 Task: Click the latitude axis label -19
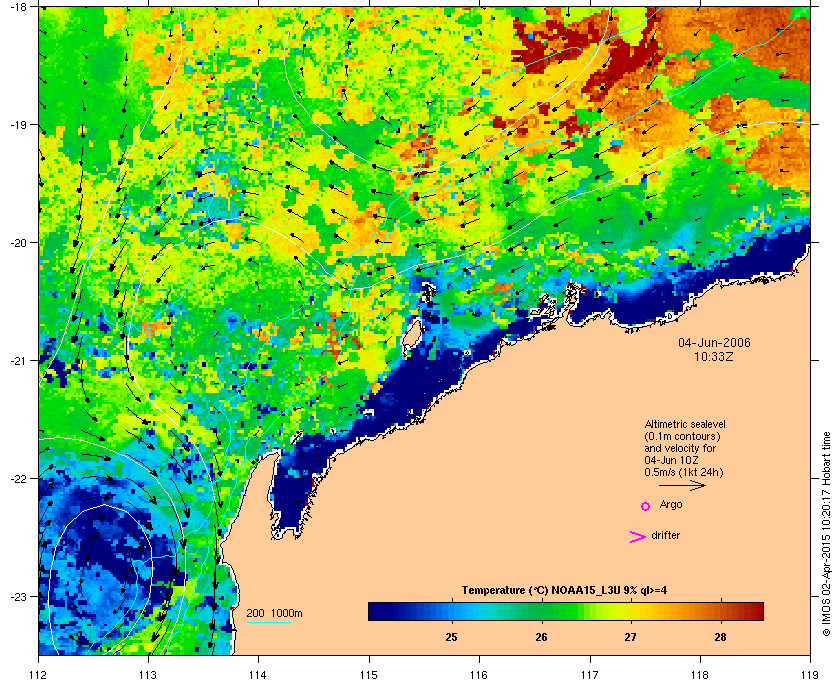click(18, 125)
